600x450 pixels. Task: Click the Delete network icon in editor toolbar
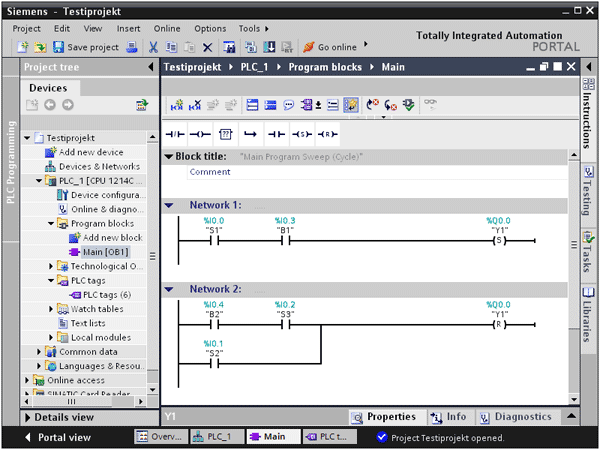(195, 105)
